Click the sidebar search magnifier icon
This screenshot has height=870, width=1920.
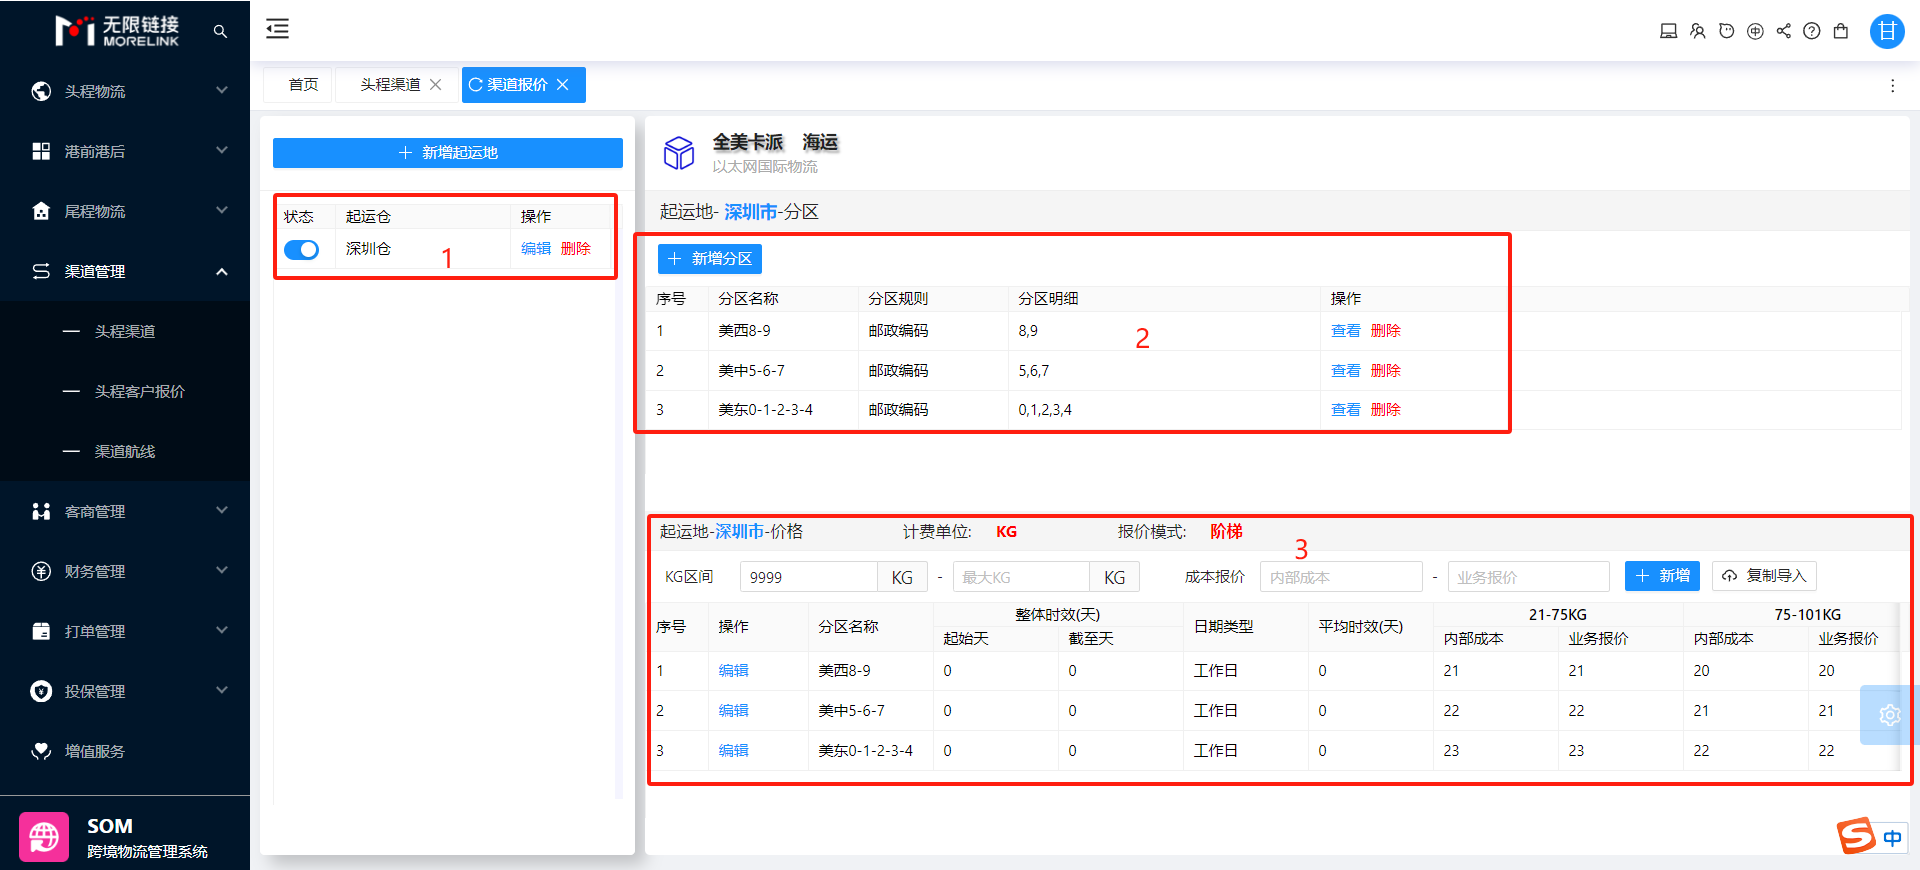tap(220, 32)
